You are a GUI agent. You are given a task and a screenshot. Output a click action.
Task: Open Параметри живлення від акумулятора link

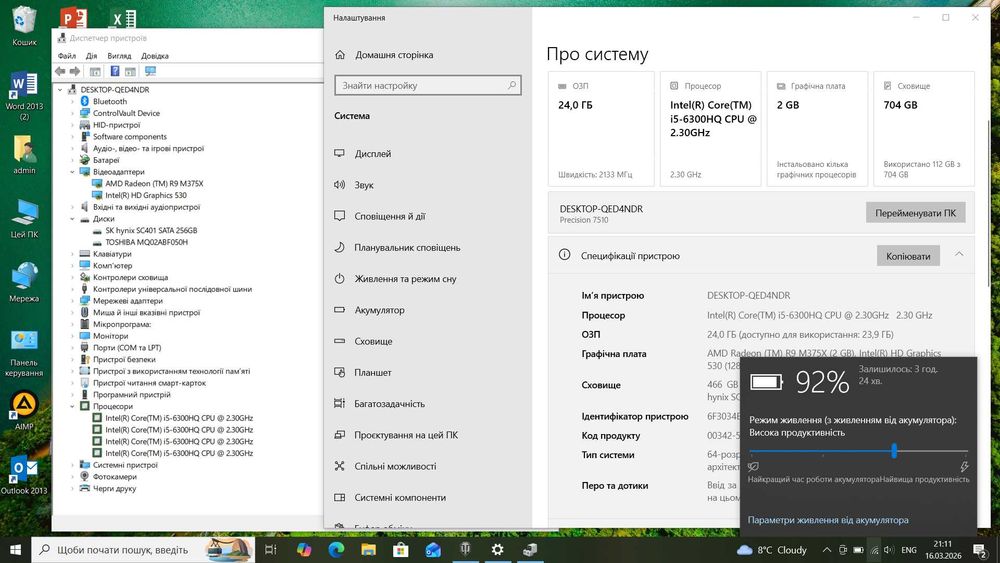828,520
